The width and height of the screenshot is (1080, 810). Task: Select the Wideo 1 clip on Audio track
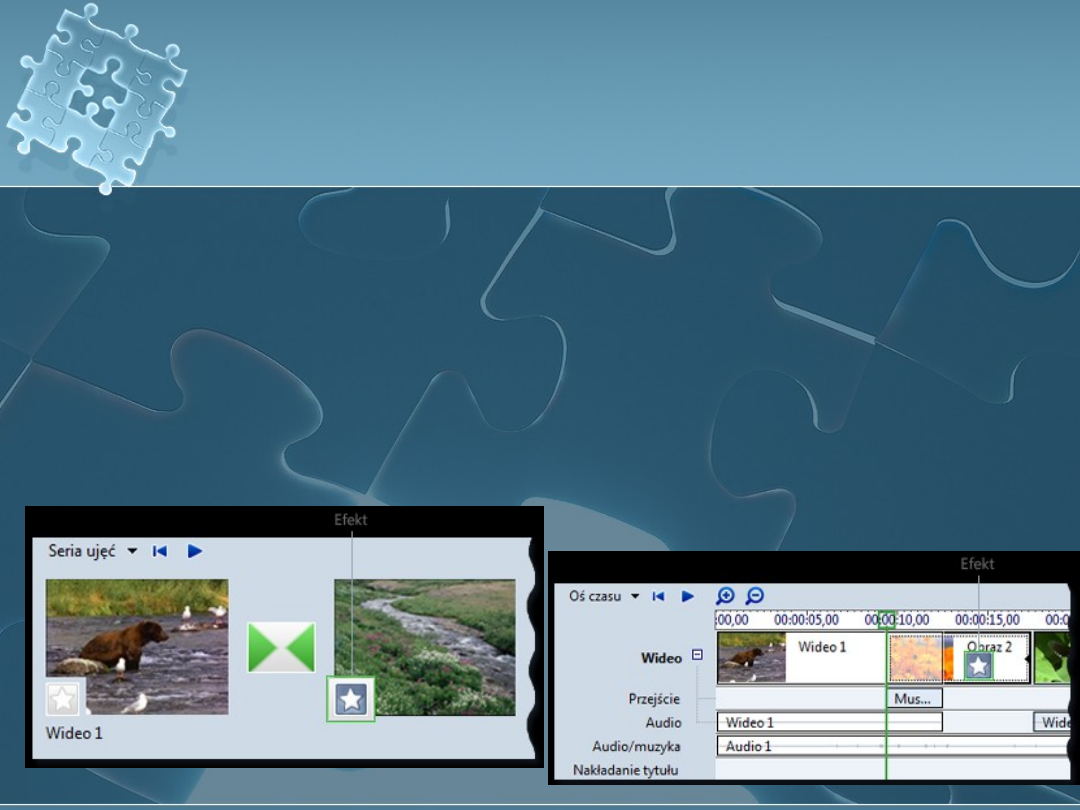[828, 722]
